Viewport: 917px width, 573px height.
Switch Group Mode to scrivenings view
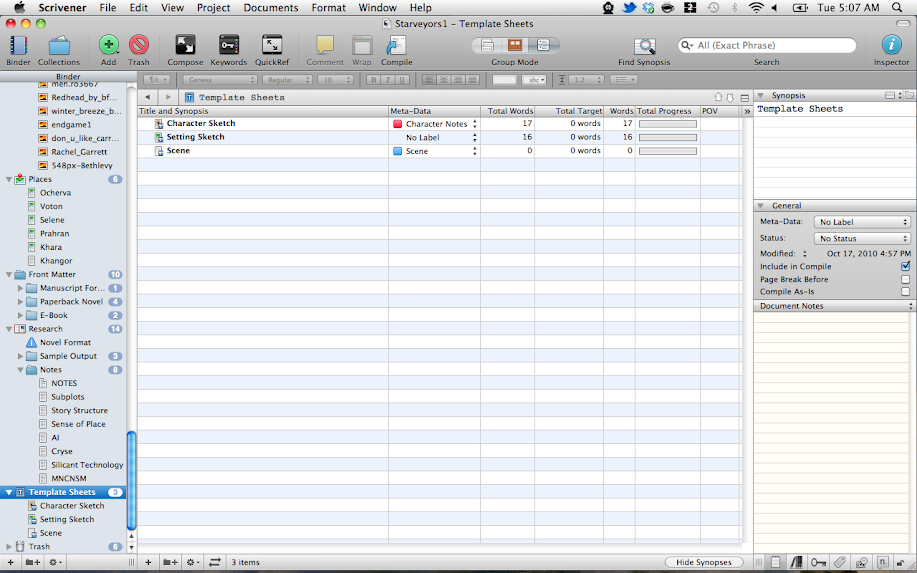[487, 45]
